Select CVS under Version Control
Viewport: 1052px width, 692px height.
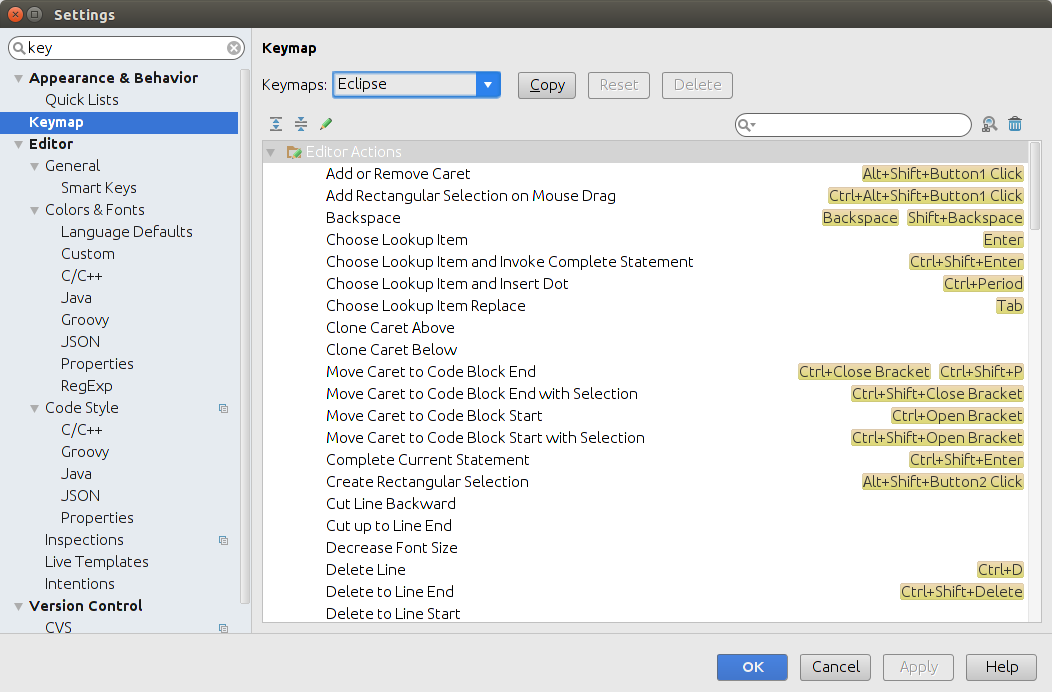58,628
